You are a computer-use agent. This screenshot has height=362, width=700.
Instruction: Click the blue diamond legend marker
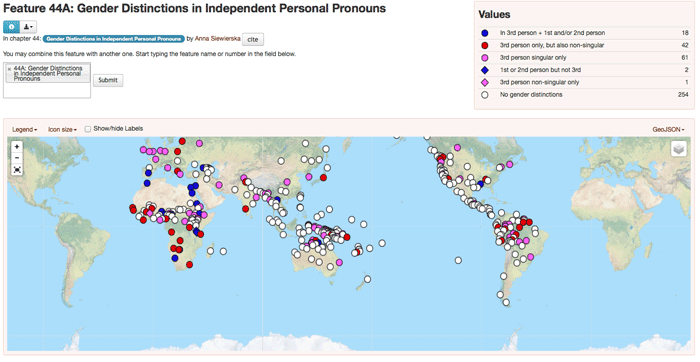[x=485, y=70]
